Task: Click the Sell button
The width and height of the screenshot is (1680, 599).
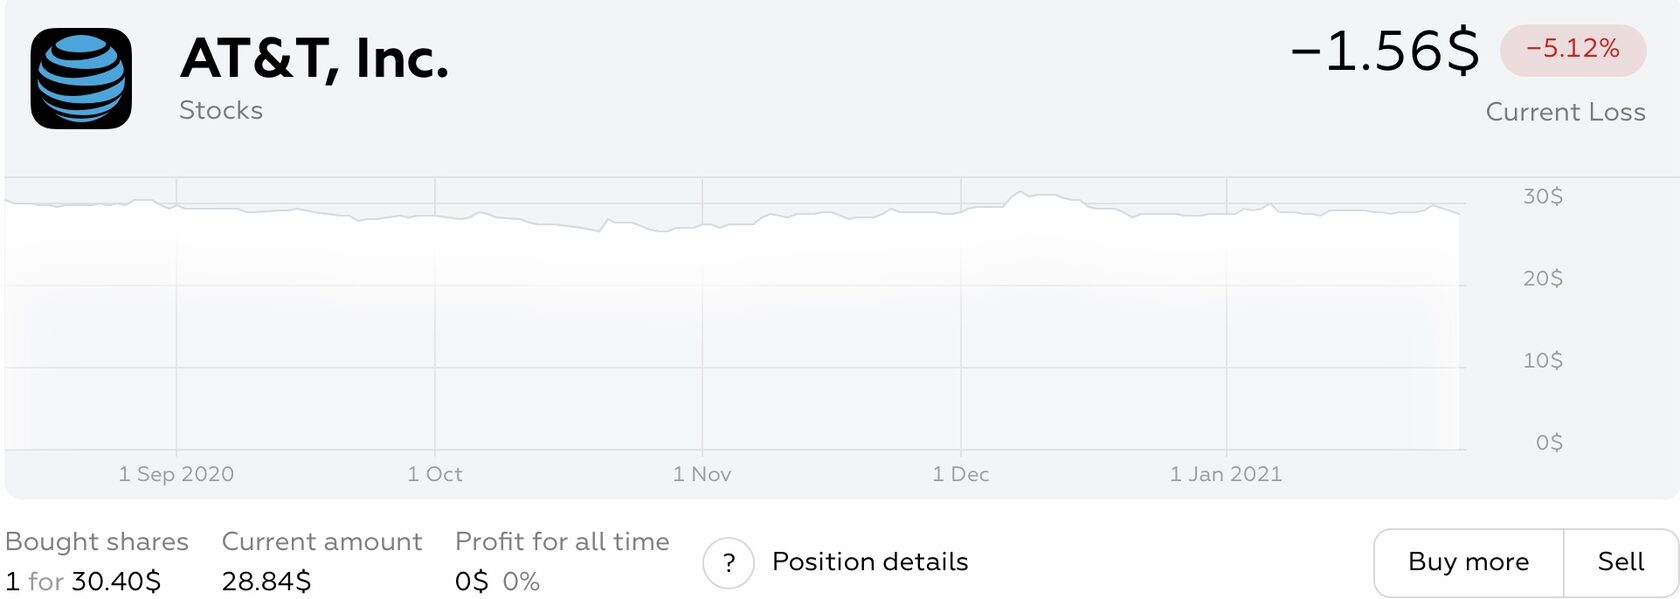Action: pyautogui.click(x=1620, y=562)
